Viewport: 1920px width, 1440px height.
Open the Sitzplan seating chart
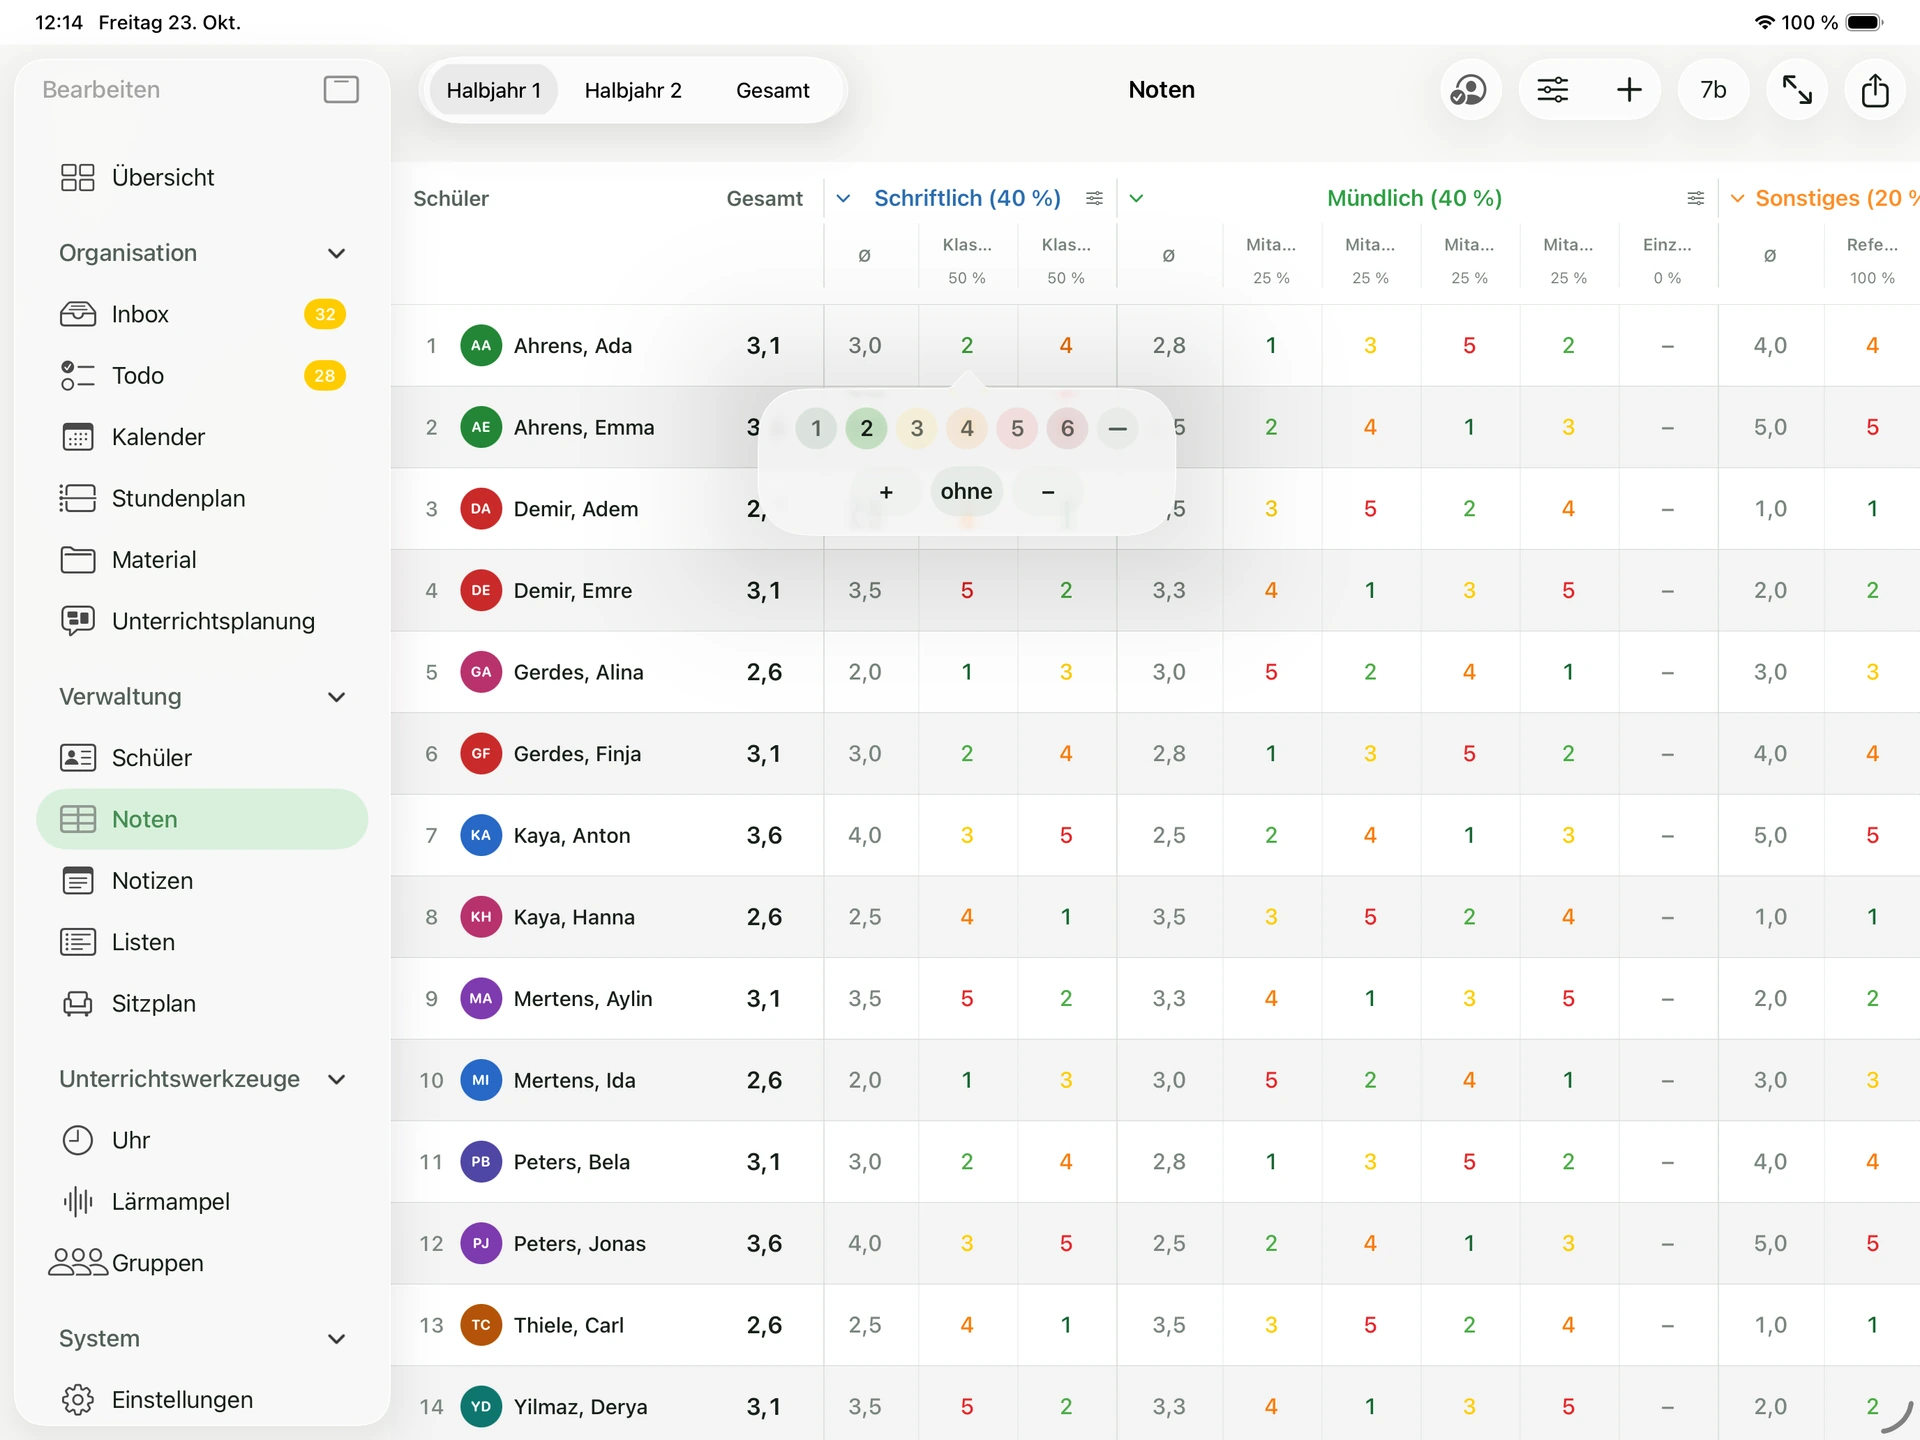tap(202, 1004)
